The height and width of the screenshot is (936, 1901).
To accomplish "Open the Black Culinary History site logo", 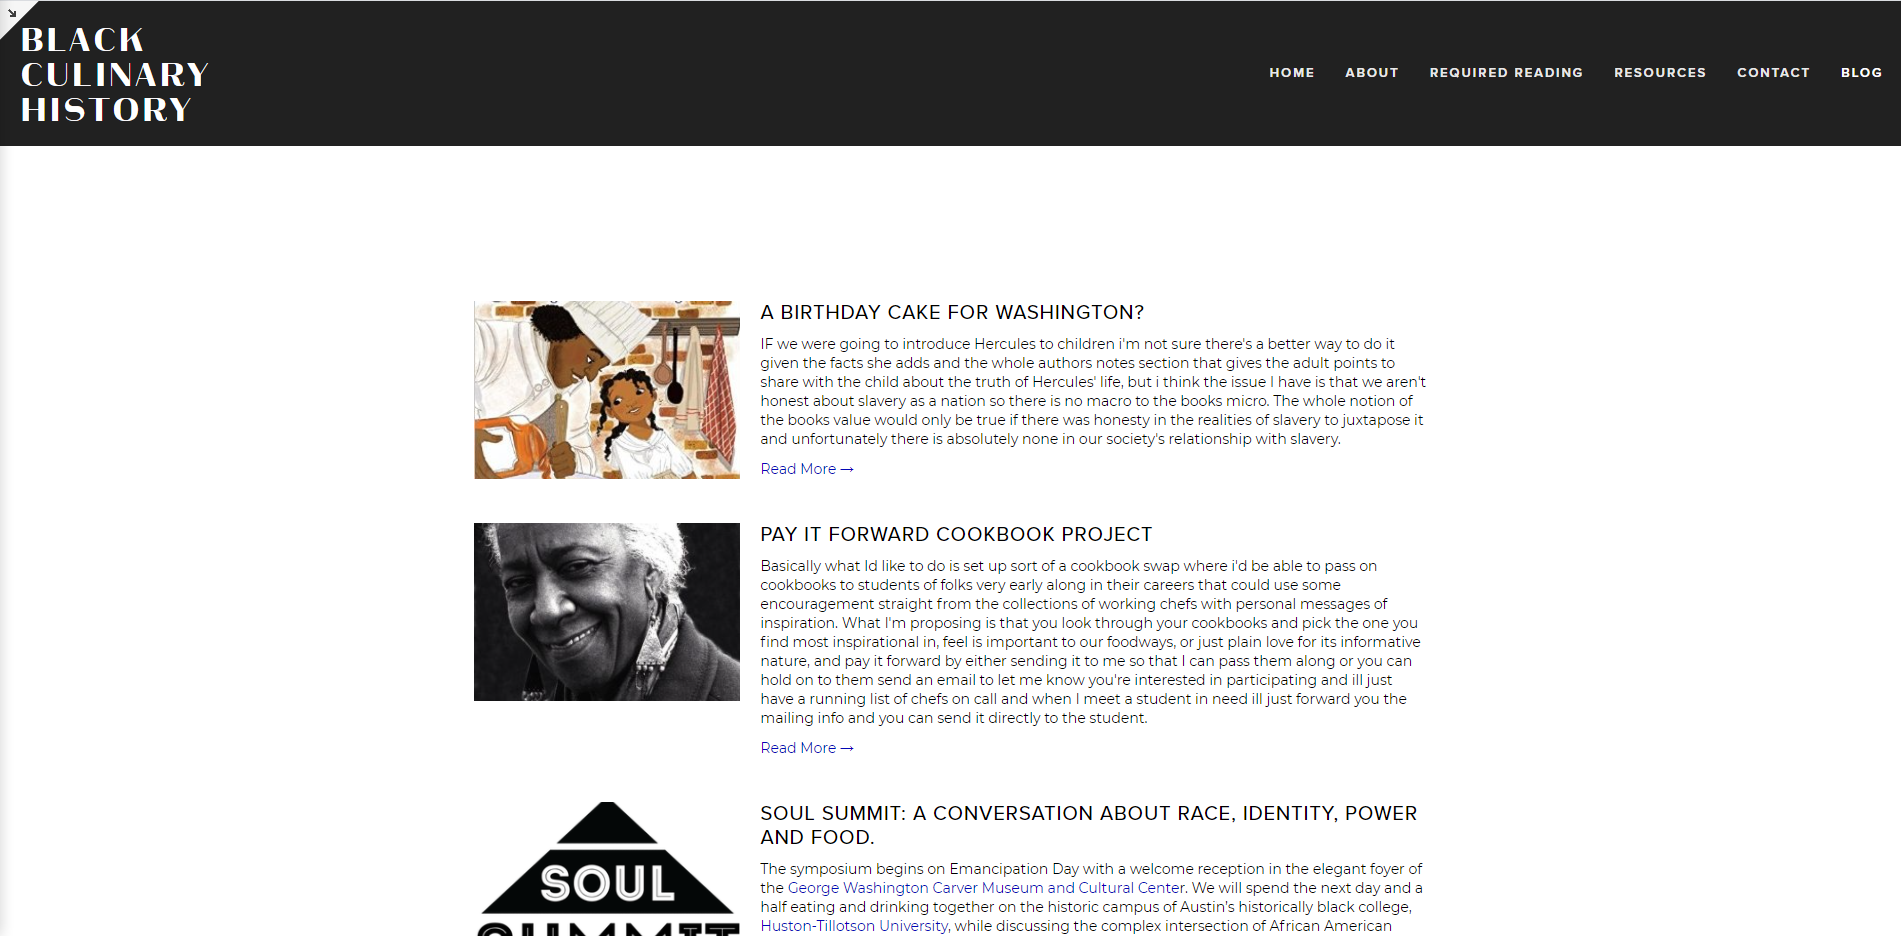I will click(114, 75).
